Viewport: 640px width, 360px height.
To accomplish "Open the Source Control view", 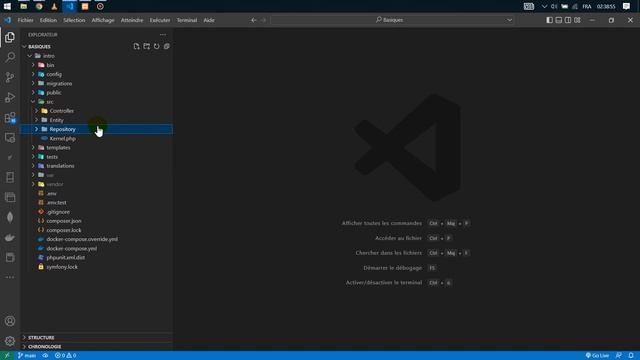I will coord(10,77).
